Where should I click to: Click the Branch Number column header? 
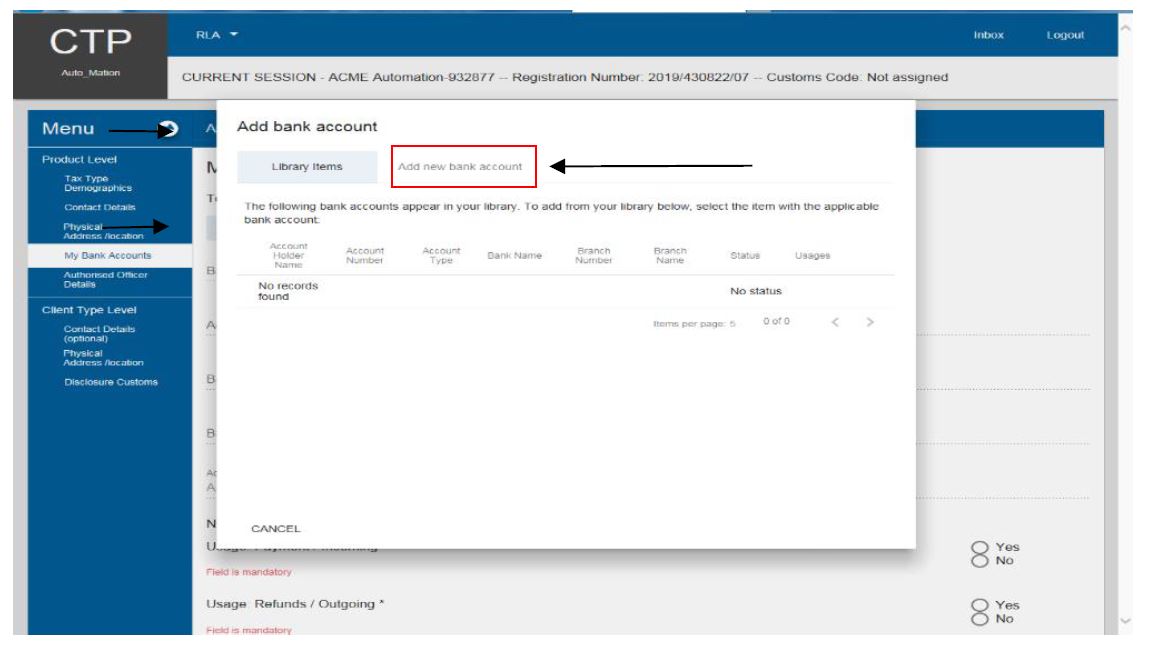coord(593,255)
